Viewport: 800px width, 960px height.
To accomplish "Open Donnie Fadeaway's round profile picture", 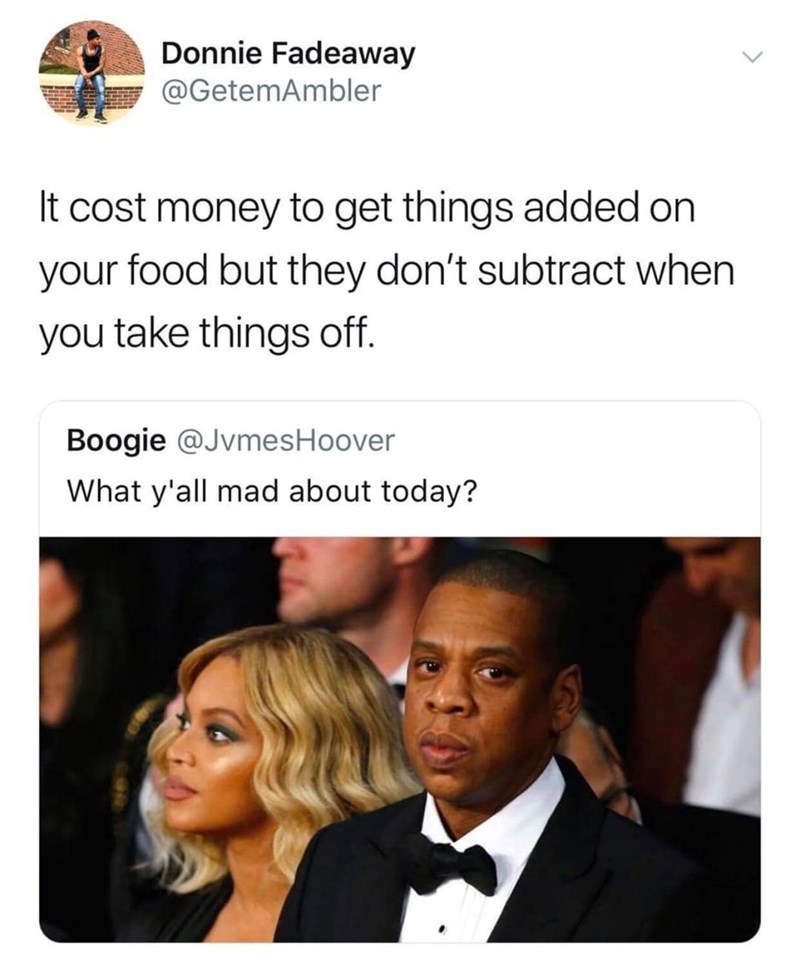I will (92, 72).
